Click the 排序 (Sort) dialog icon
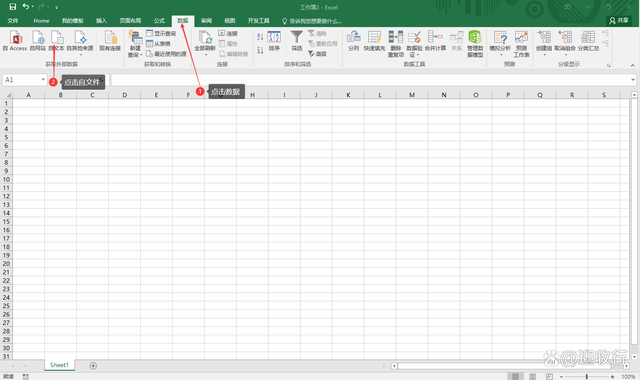This screenshot has height=380, width=640. click(x=274, y=40)
